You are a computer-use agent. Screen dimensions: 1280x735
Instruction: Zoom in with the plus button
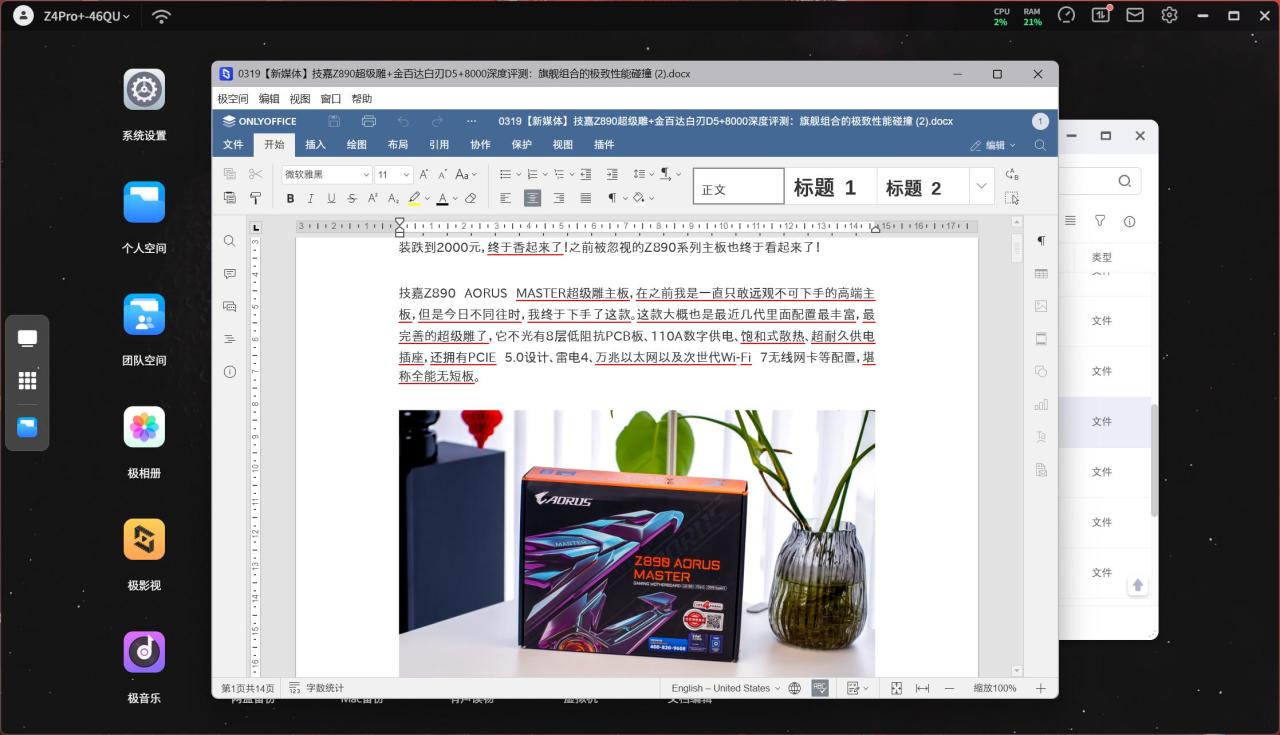click(1040, 688)
